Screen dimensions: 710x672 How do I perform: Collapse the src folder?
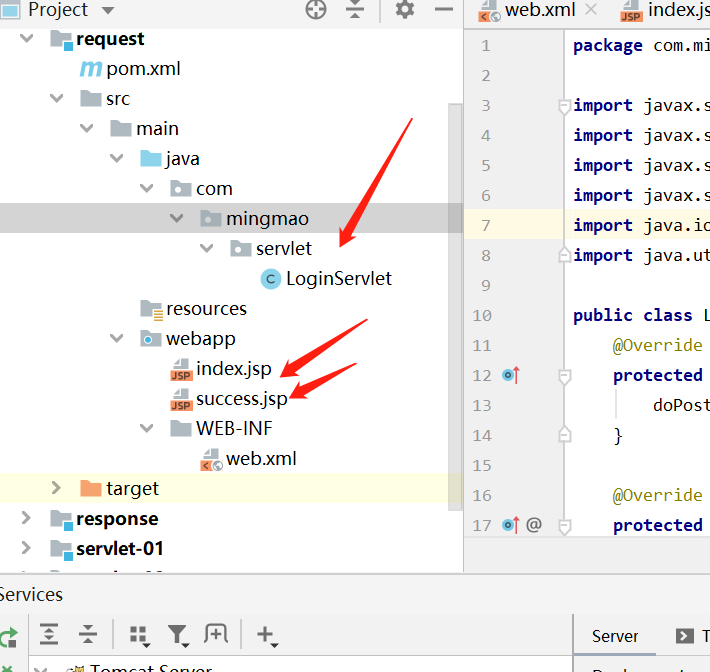pyautogui.click(x=57, y=98)
